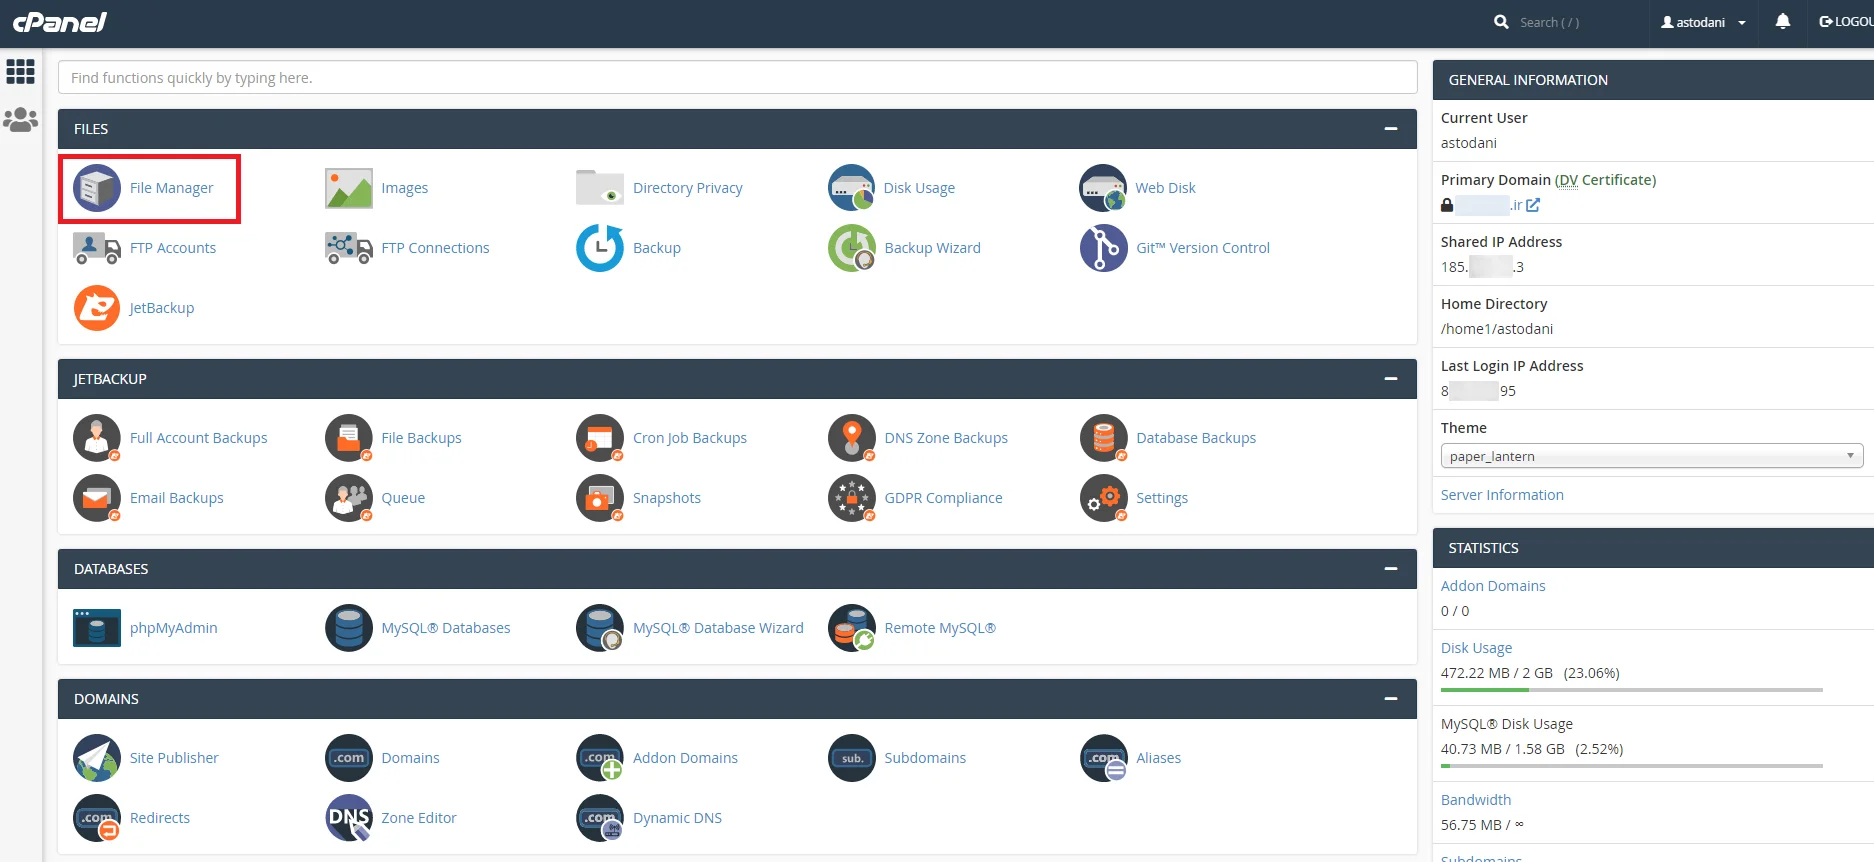The height and width of the screenshot is (862, 1874).
Task: Open the File Manager icon
Action: click(x=97, y=188)
